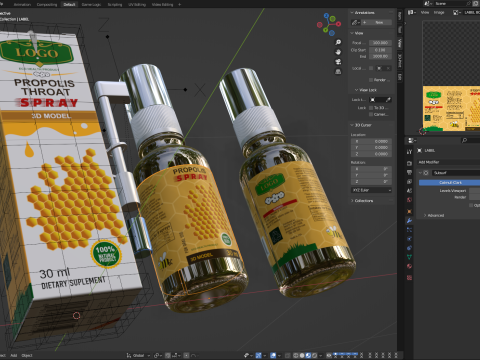The width and height of the screenshot is (480, 360).
Task: Enable the Render Region checkbox
Action: 371,80
